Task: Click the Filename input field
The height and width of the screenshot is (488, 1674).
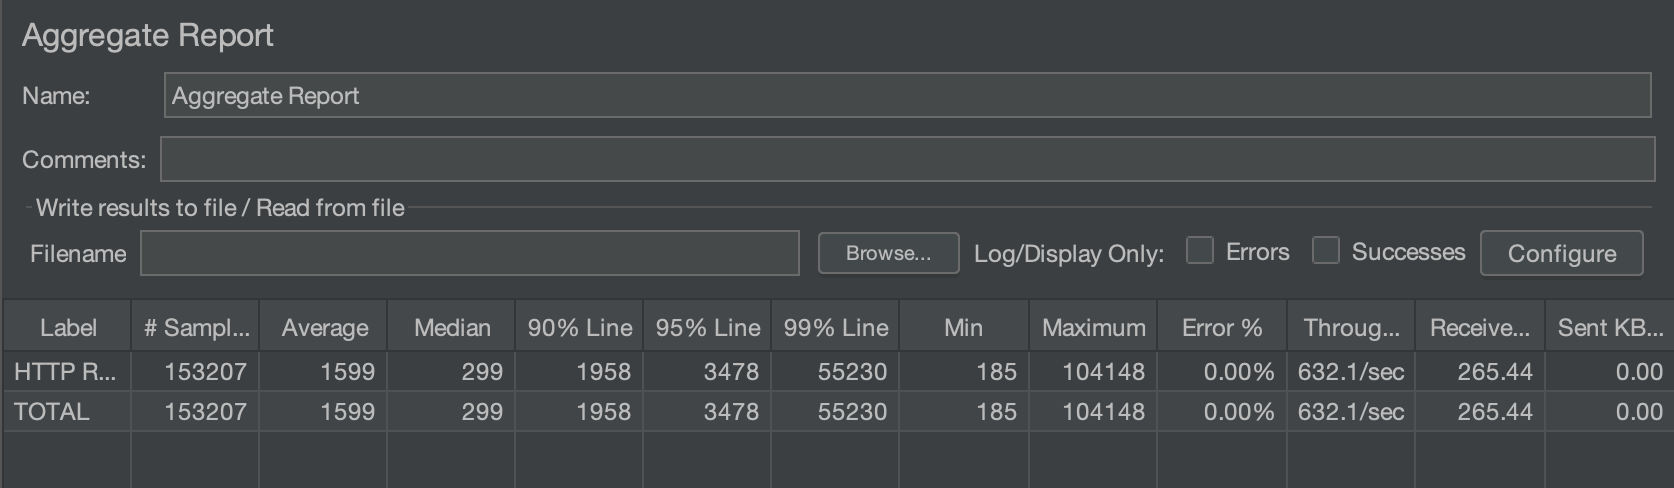Action: point(470,253)
